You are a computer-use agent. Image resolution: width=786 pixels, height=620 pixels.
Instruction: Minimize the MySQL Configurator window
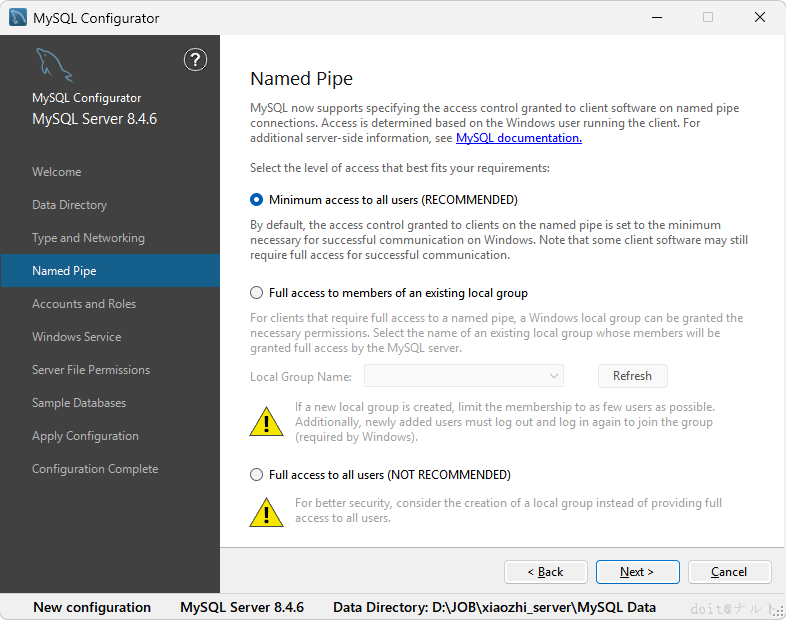657,18
